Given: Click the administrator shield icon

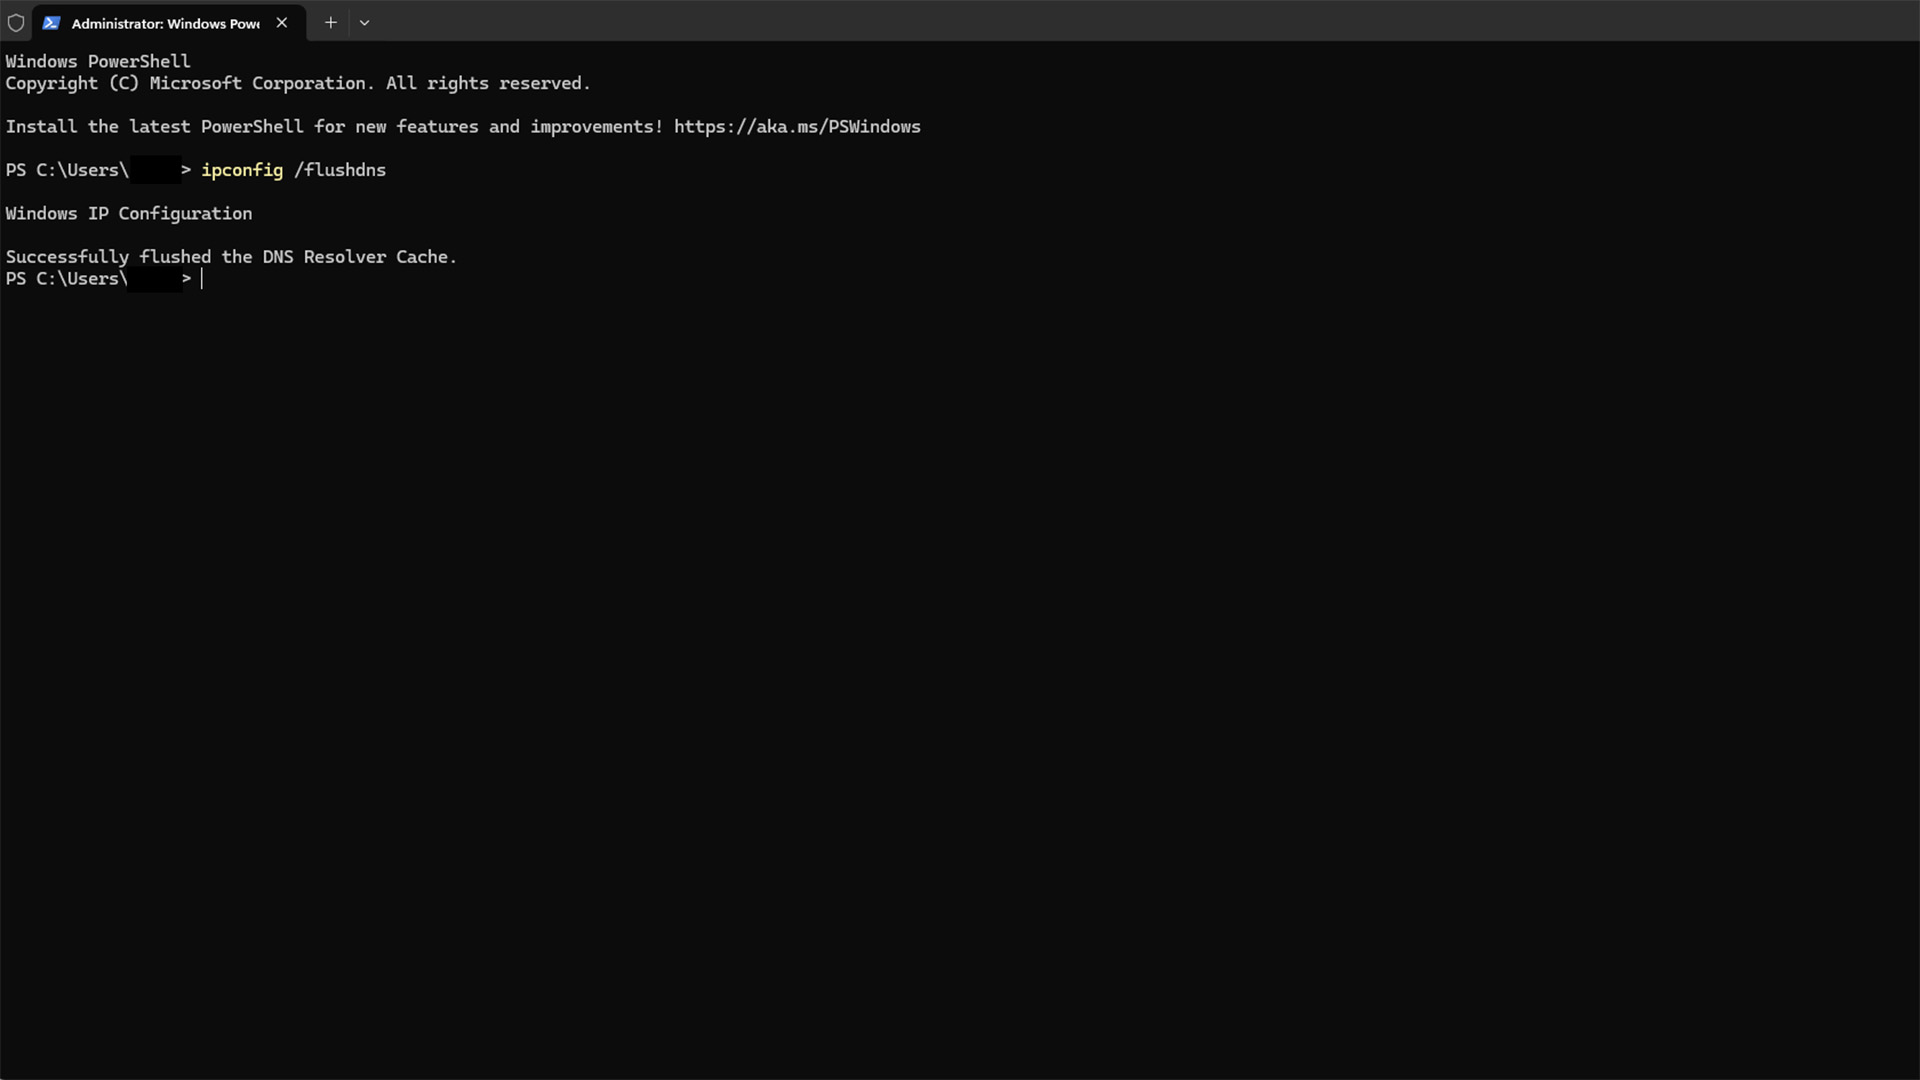Looking at the screenshot, I should pyautogui.click(x=16, y=23).
